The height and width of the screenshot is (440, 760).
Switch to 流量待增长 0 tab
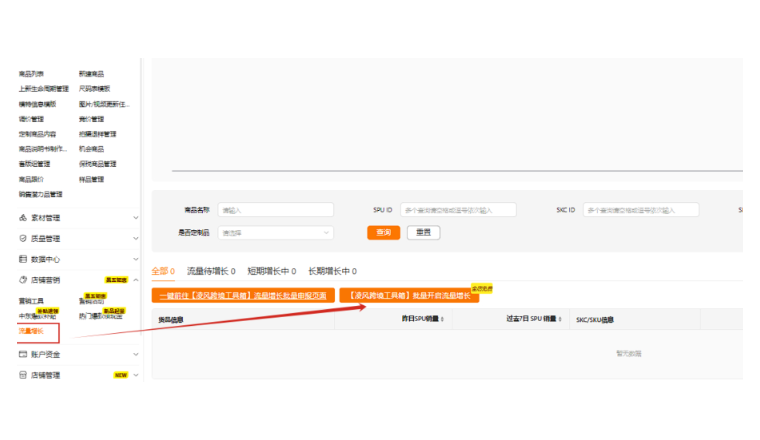coord(211,271)
